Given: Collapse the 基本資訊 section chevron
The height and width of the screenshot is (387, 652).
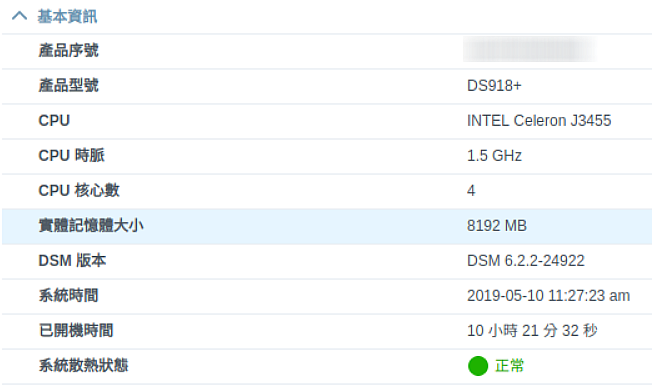Looking at the screenshot, I should [20, 16].
